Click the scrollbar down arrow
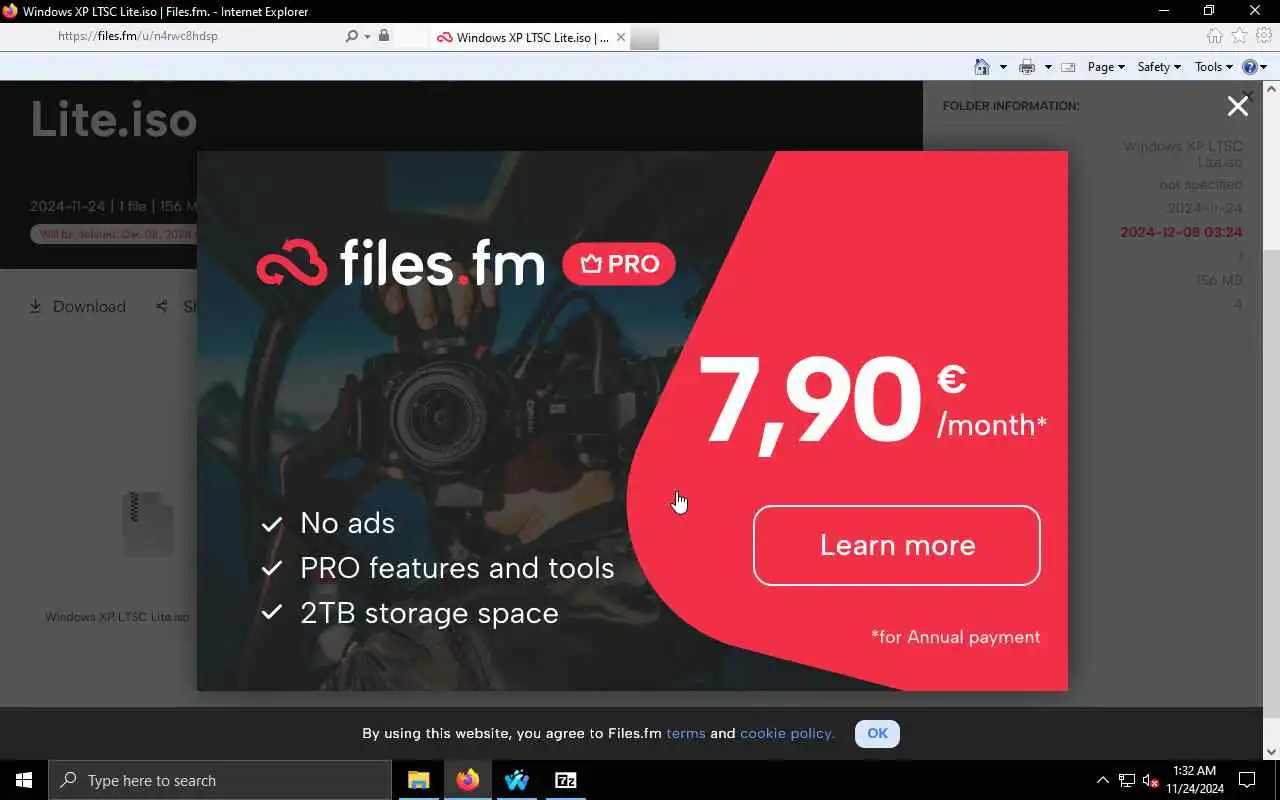The height and width of the screenshot is (800, 1280). 1271,752
